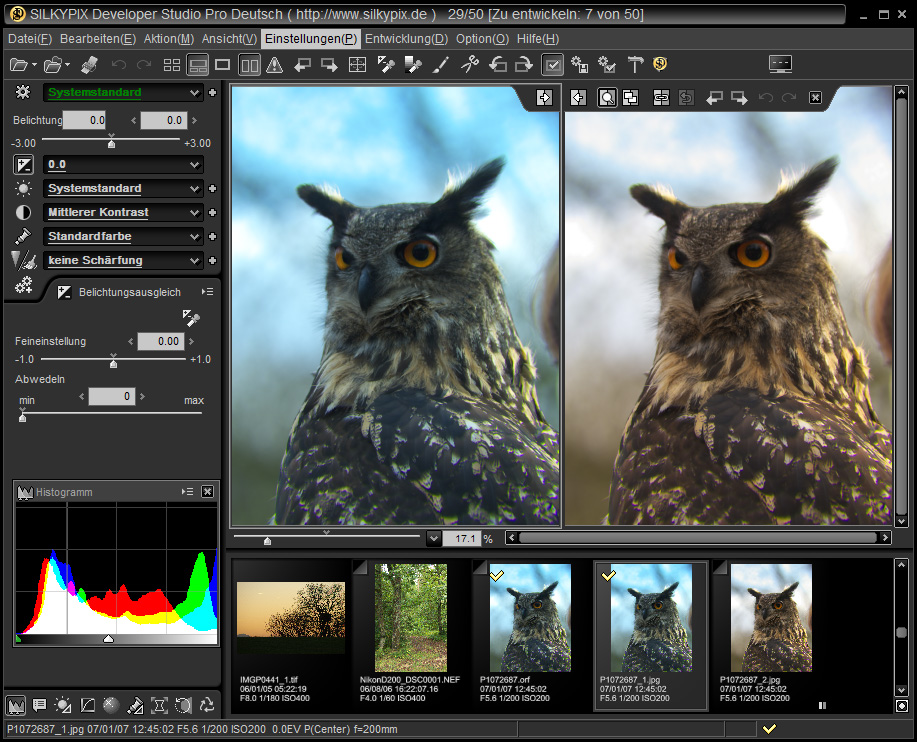The width and height of the screenshot is (917, 742).
Task: Select the magnifier zoom icon above preview
Action: pyautogui.click(x=606, y=98)
